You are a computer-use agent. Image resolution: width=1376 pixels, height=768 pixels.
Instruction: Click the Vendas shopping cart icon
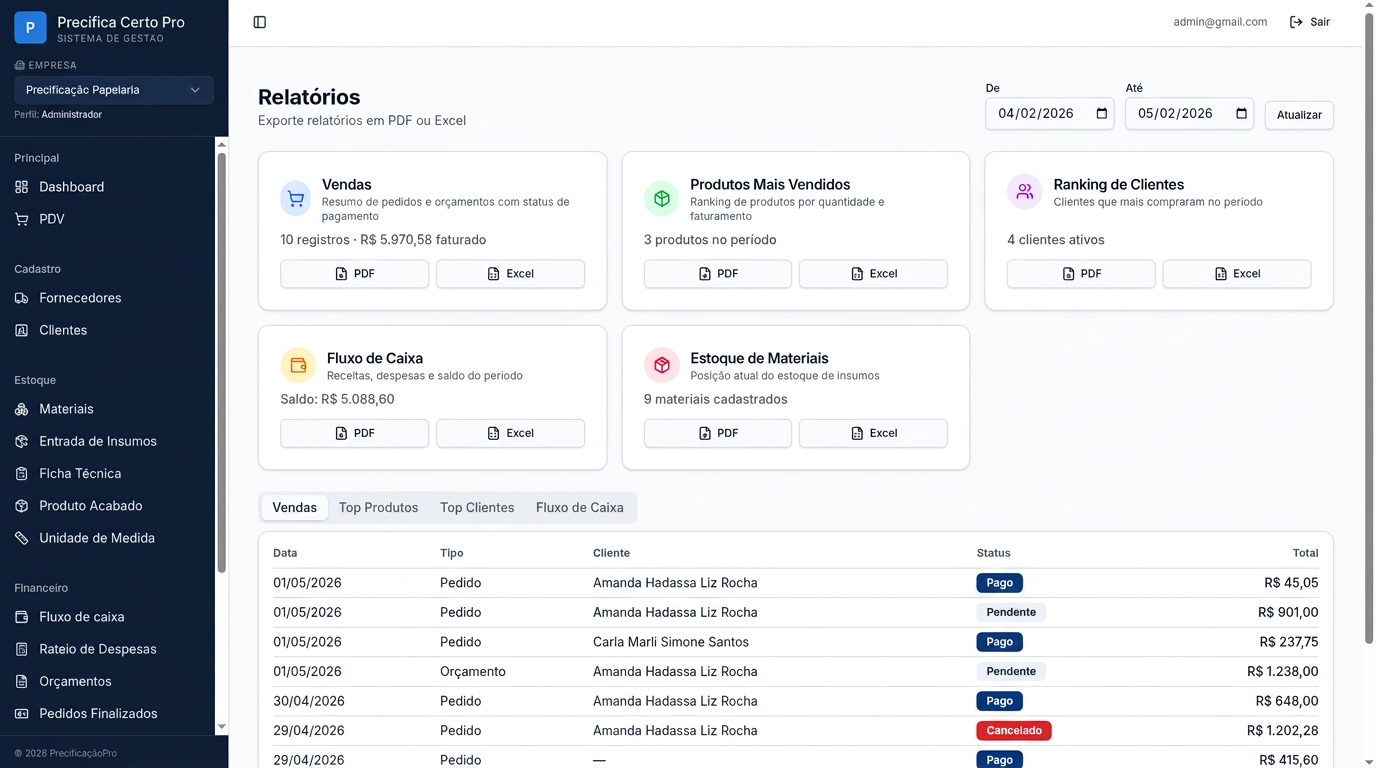[296, 199]
